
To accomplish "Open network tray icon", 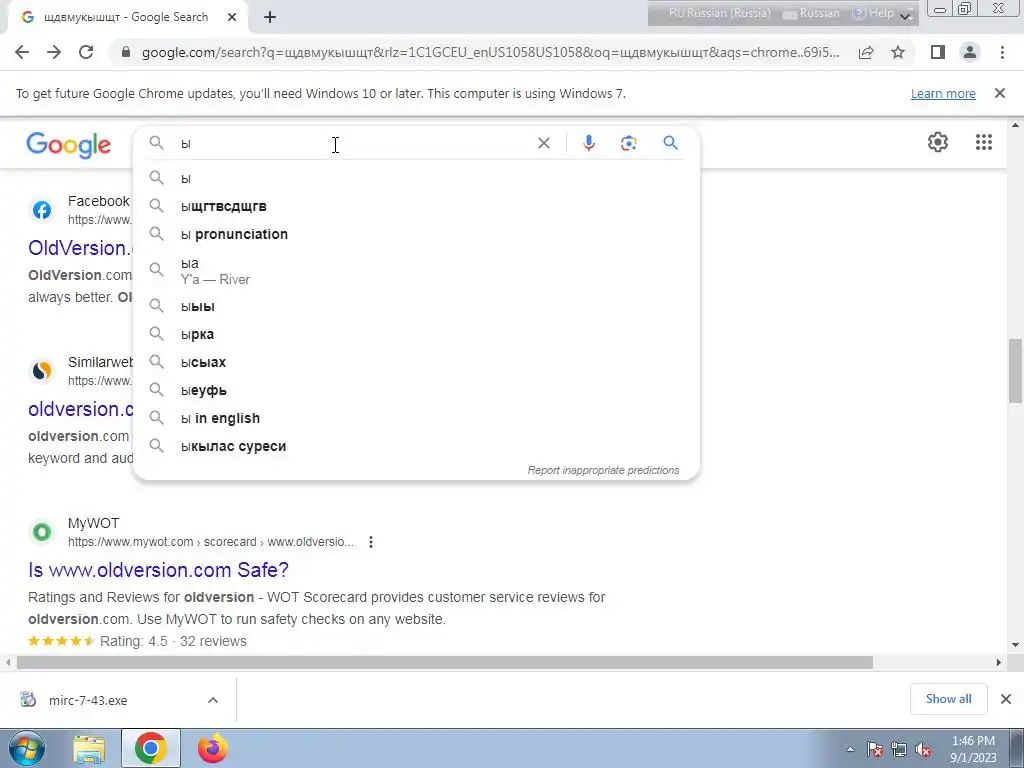I will point(899,750).
